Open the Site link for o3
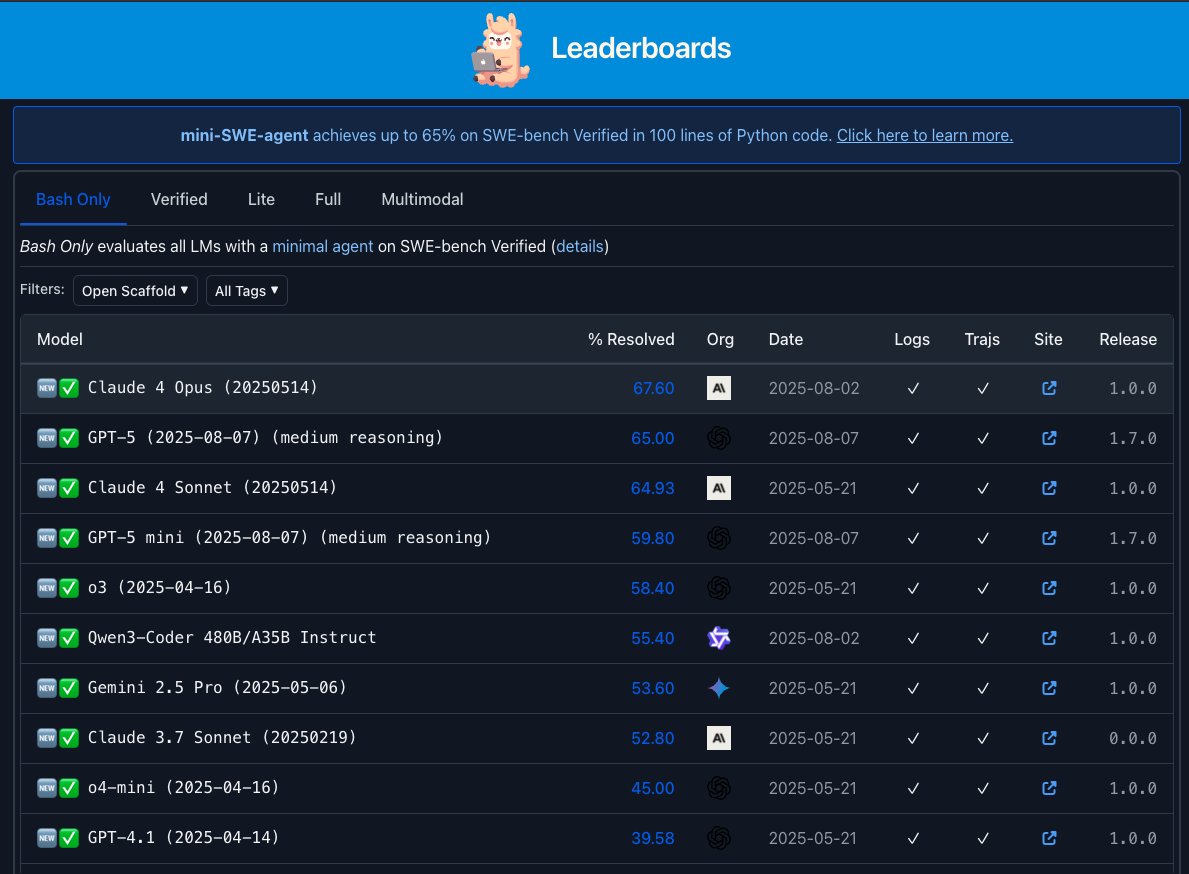The width and height of the screenshot is (1189, 874). tap(1048, 588)
